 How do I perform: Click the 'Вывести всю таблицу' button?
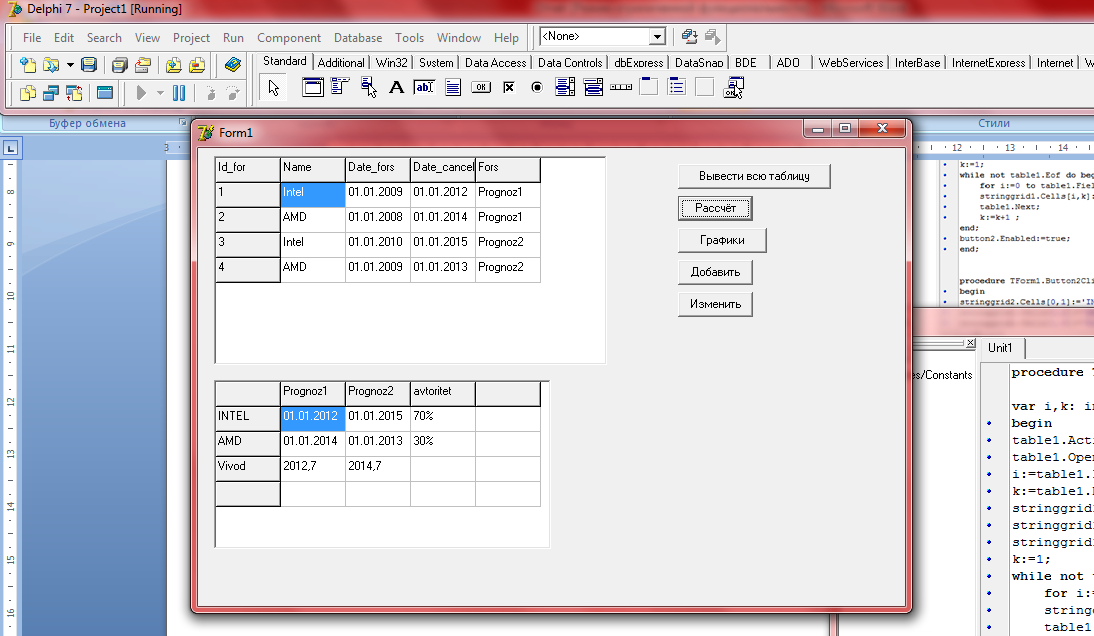[754, 176]
